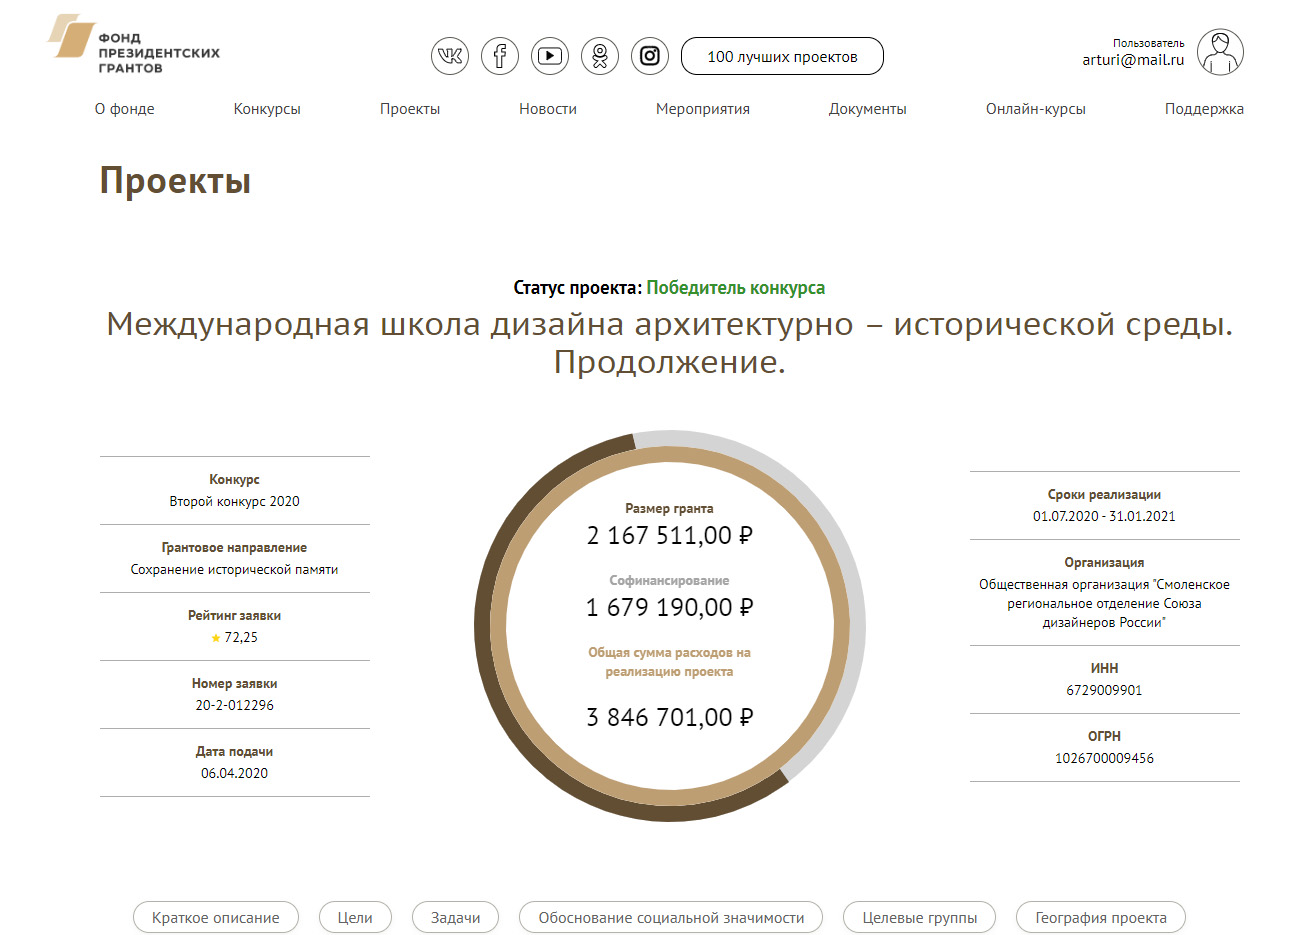Click the organization name text
The width and height of the screenshot is (1307, 935).
[x=1105, y=604]
